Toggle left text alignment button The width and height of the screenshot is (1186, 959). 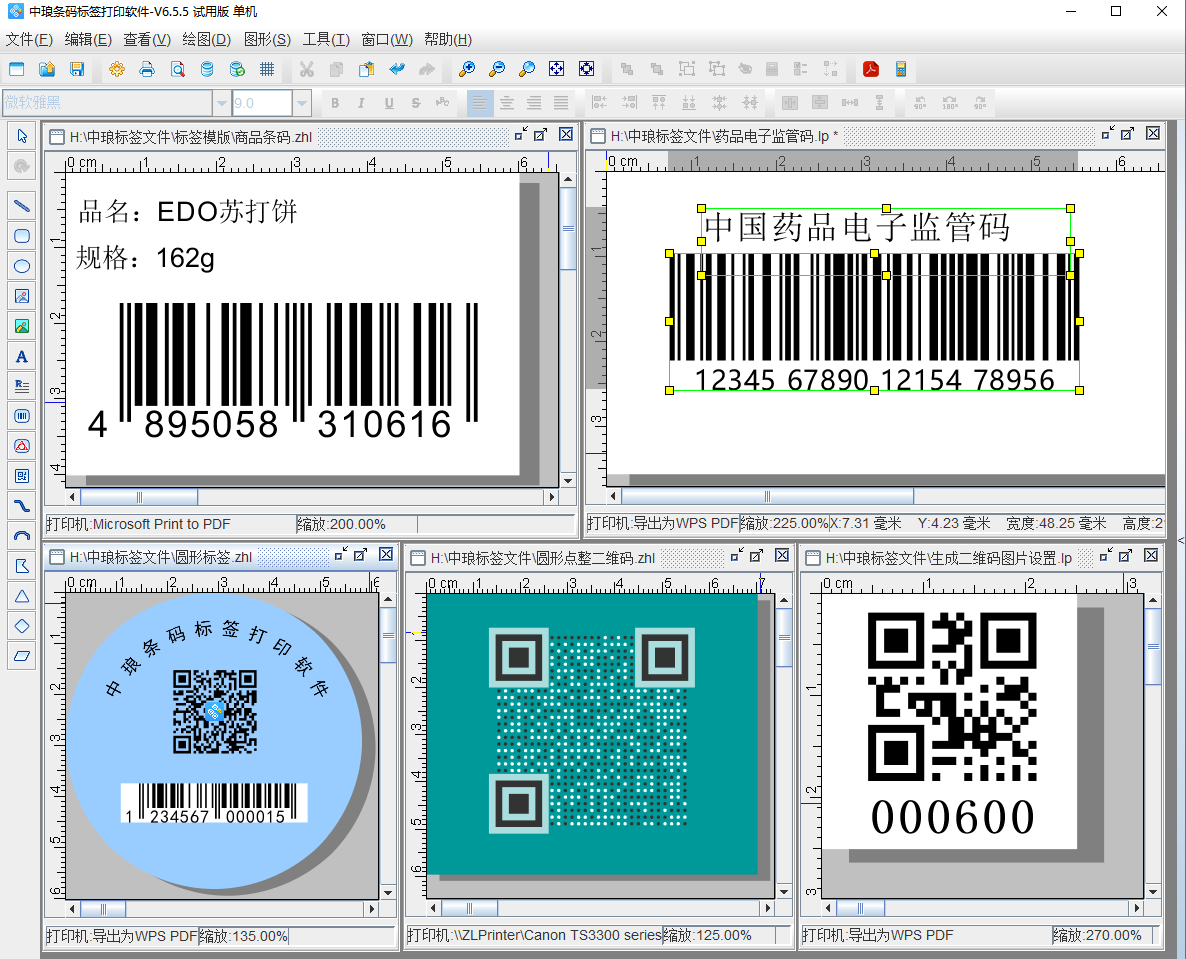(481, 103)
